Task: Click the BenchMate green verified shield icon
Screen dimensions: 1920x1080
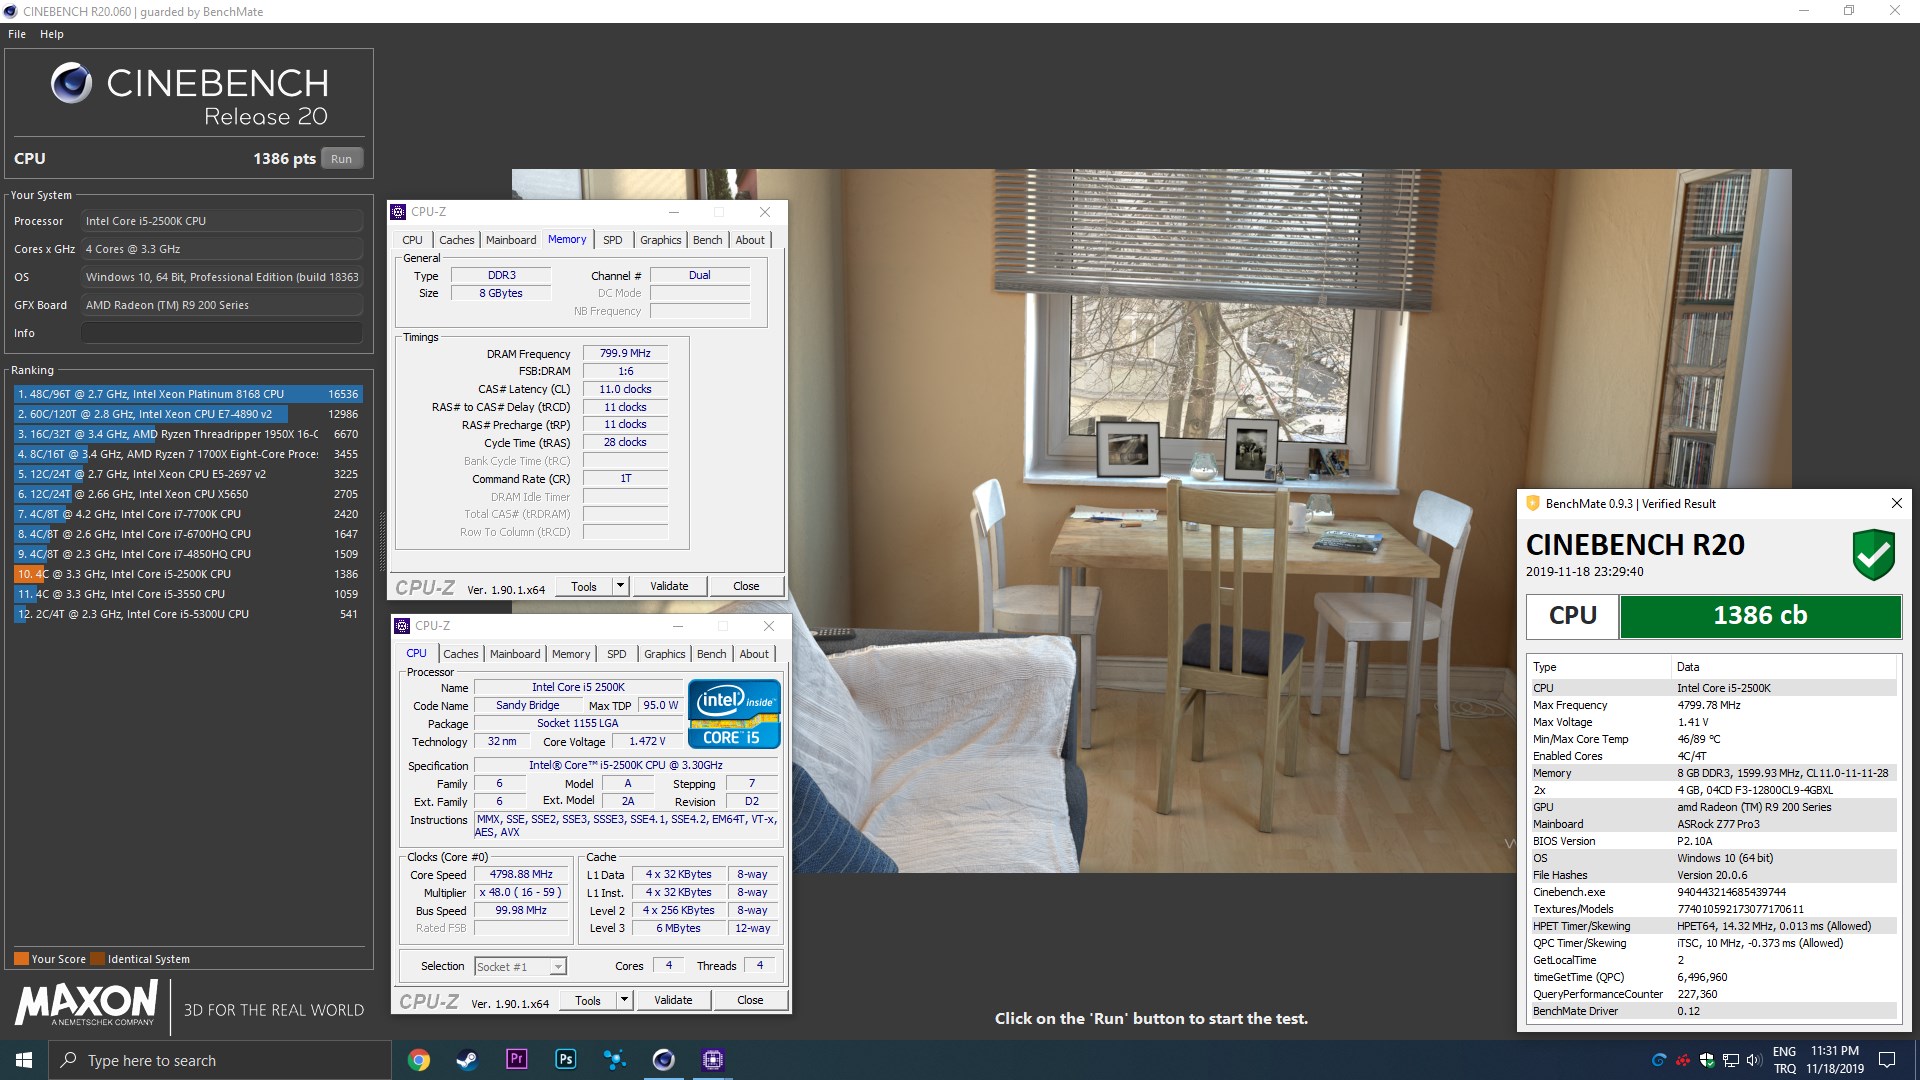Action: (x=1873, y=555)
